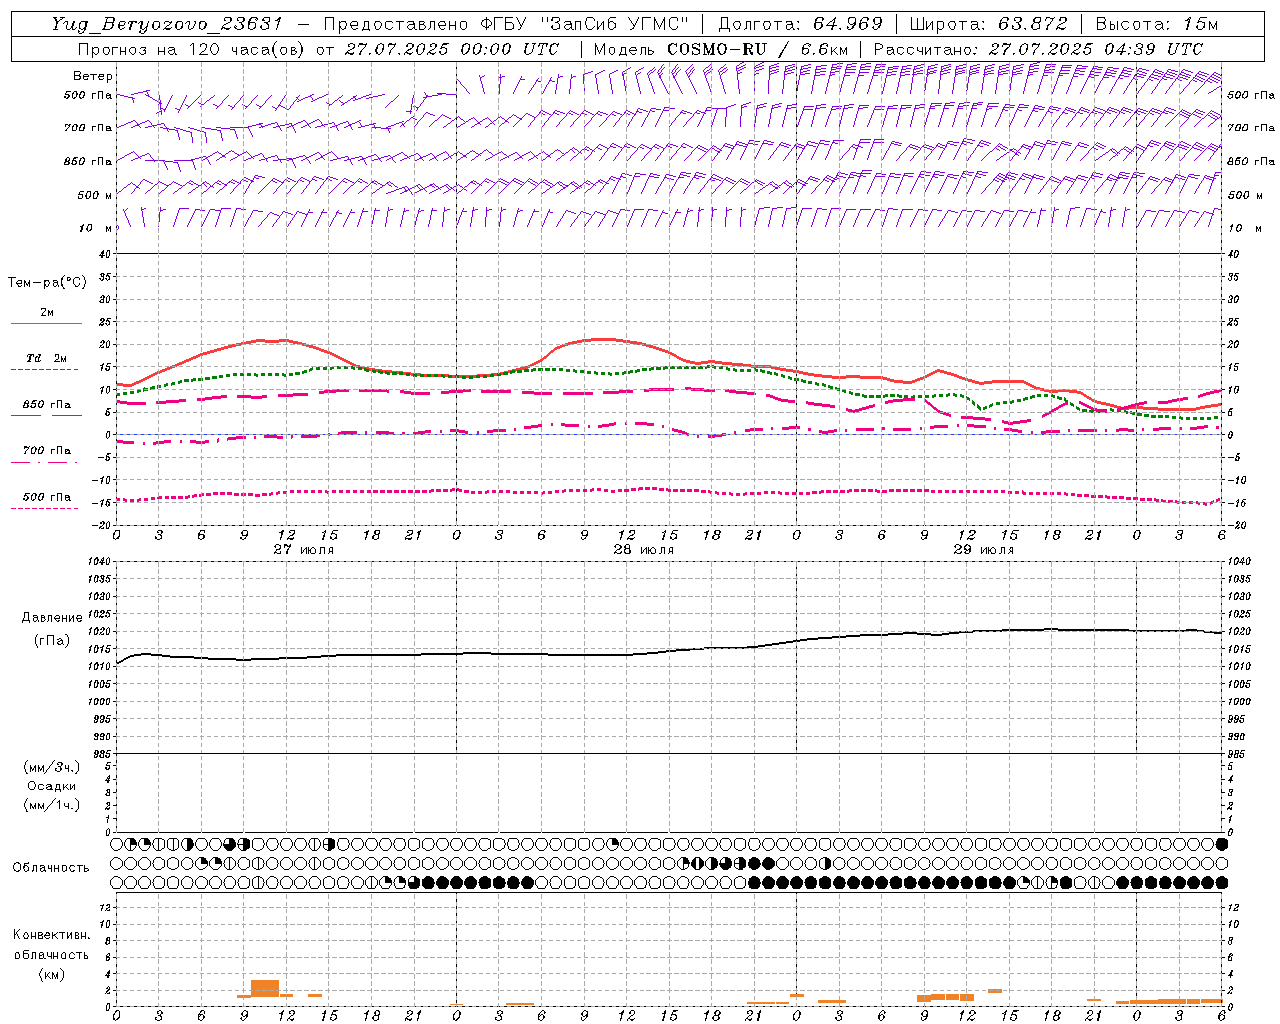Click the right 850 гПа wind level label
The image size is (1280, 1024).
pyautogui.click(x=1251, y=161)
